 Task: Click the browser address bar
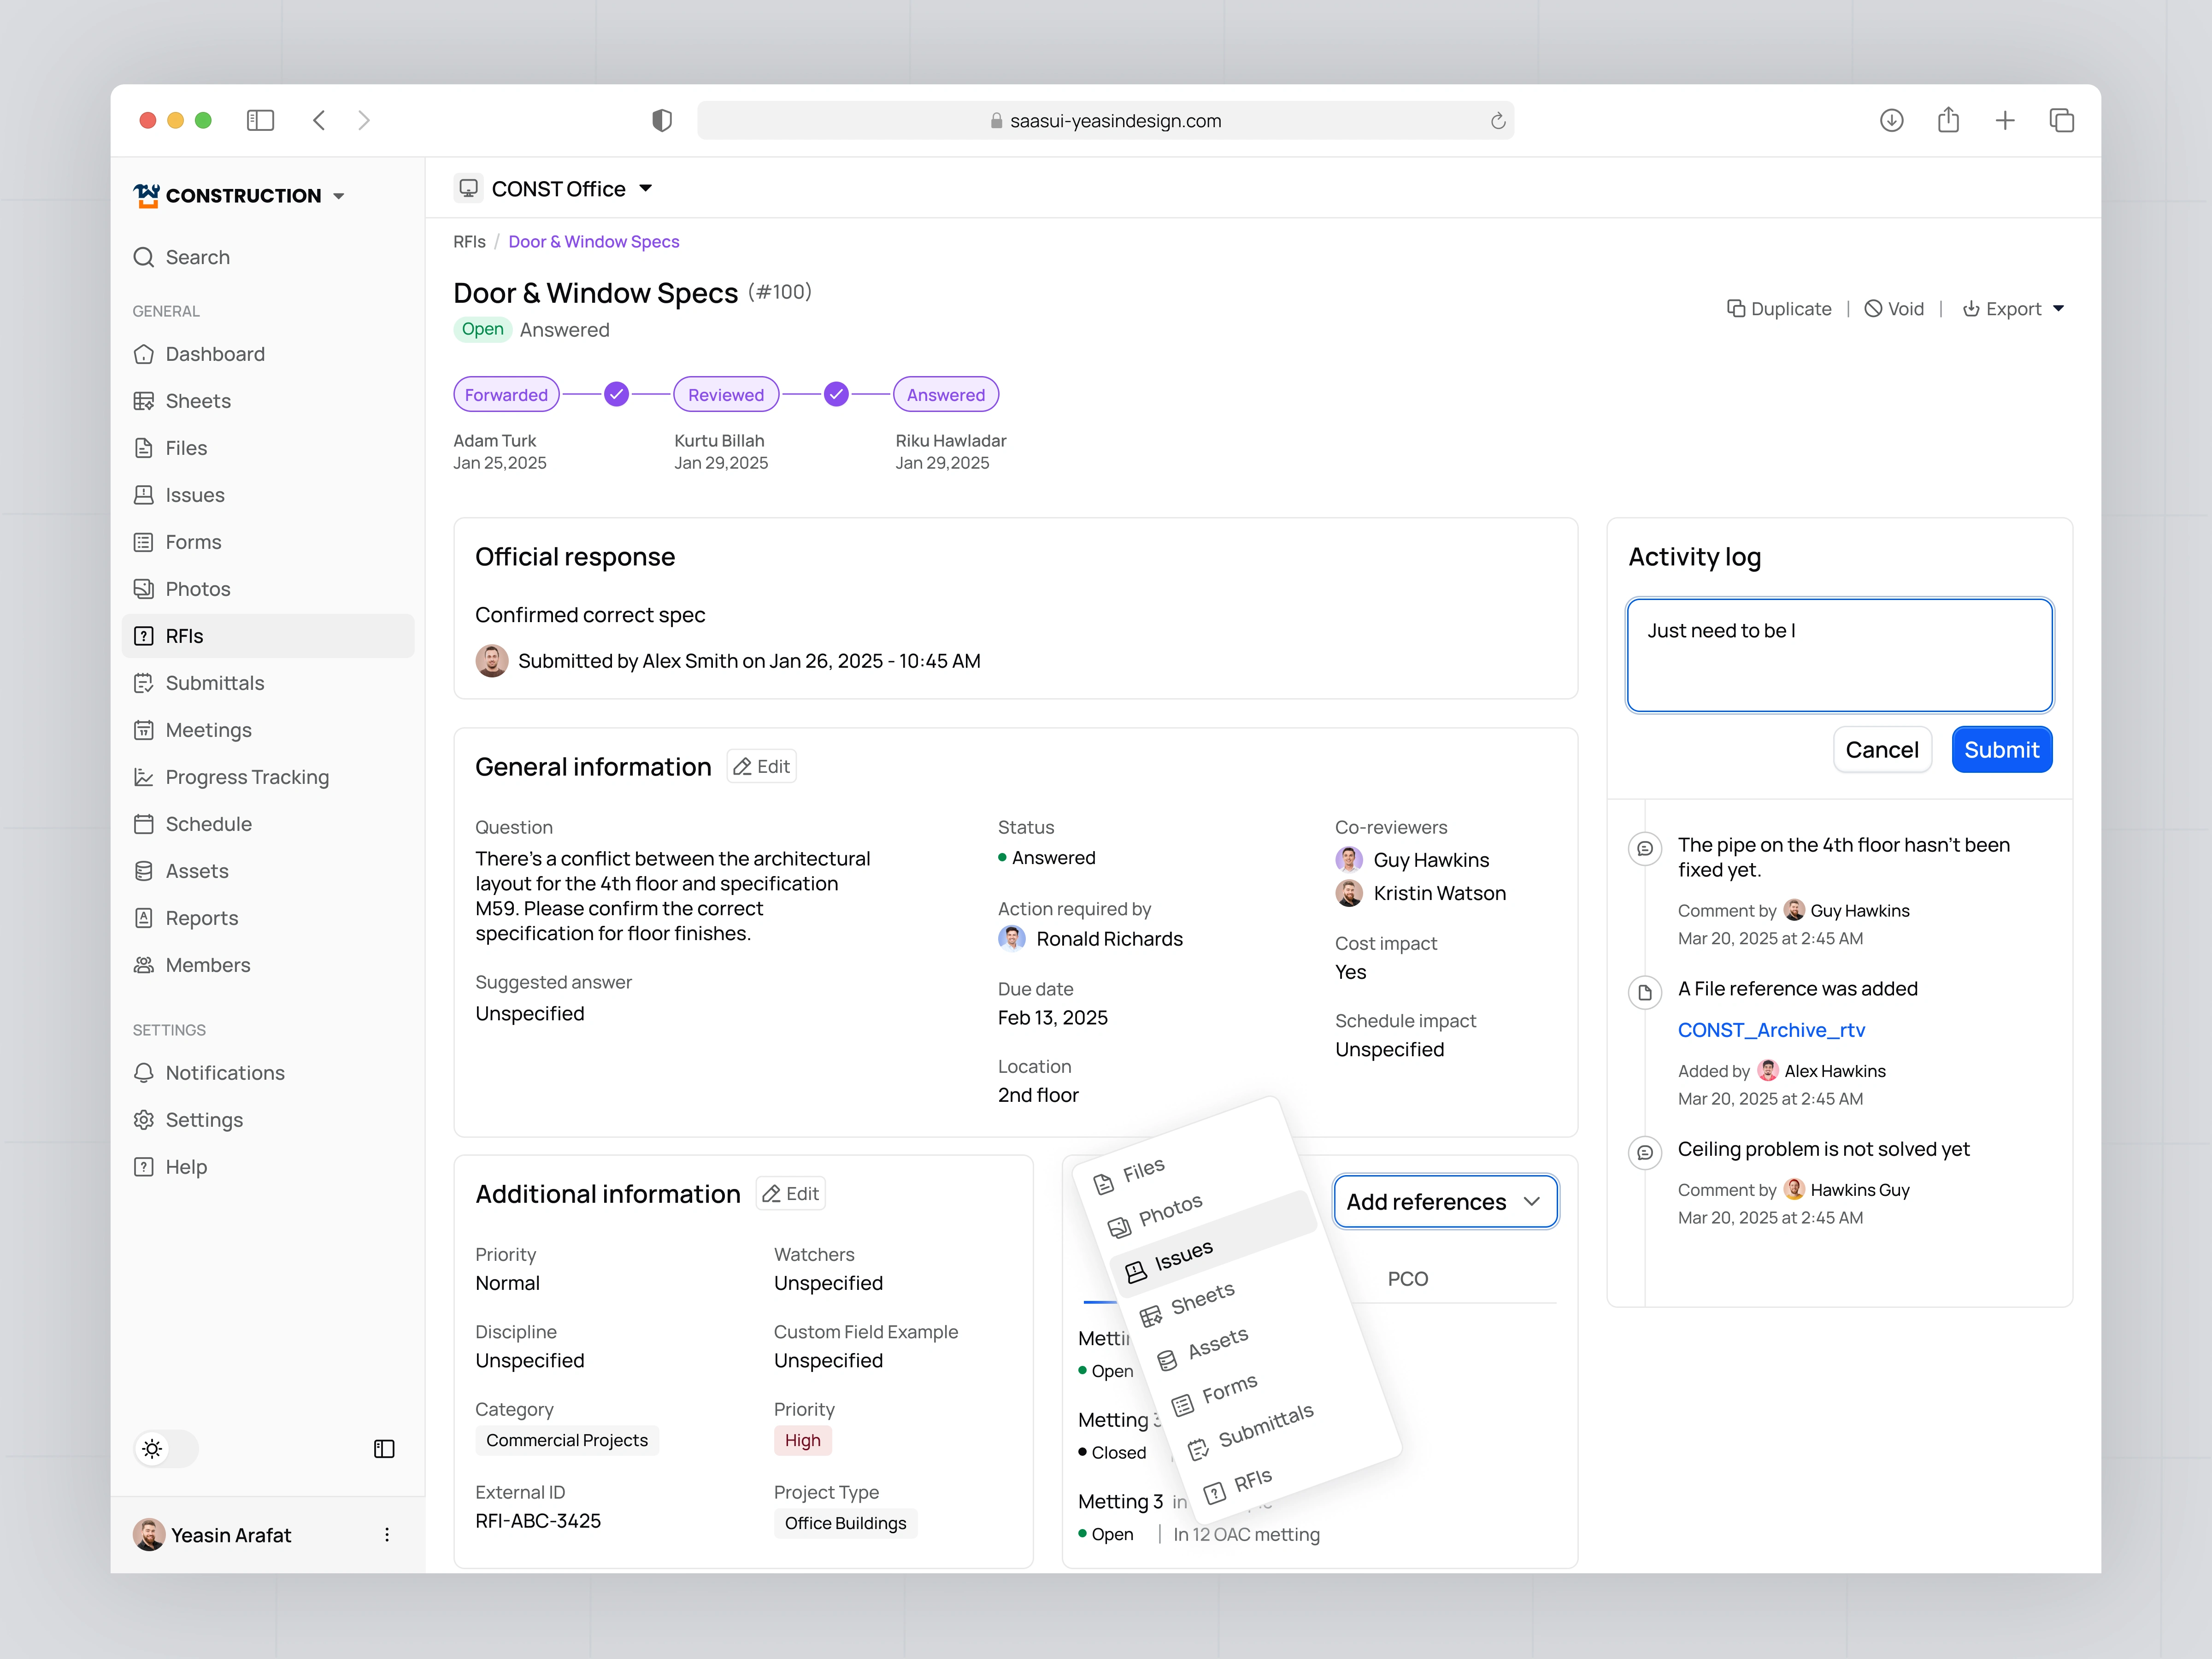pyautogui.click(x=1105, y=121)
